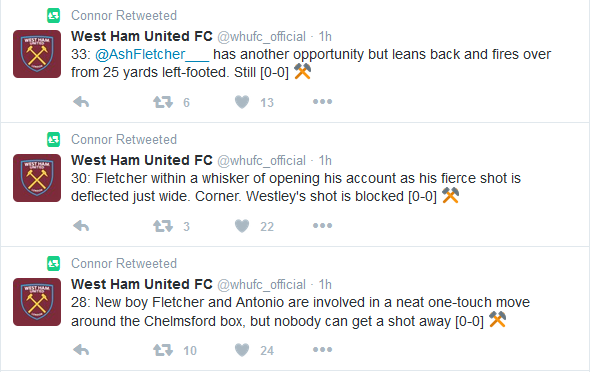The width and height of the screenshot is (590, 372).
Task: Click West Ham crest avatar on third tweet
Action: 37,302
